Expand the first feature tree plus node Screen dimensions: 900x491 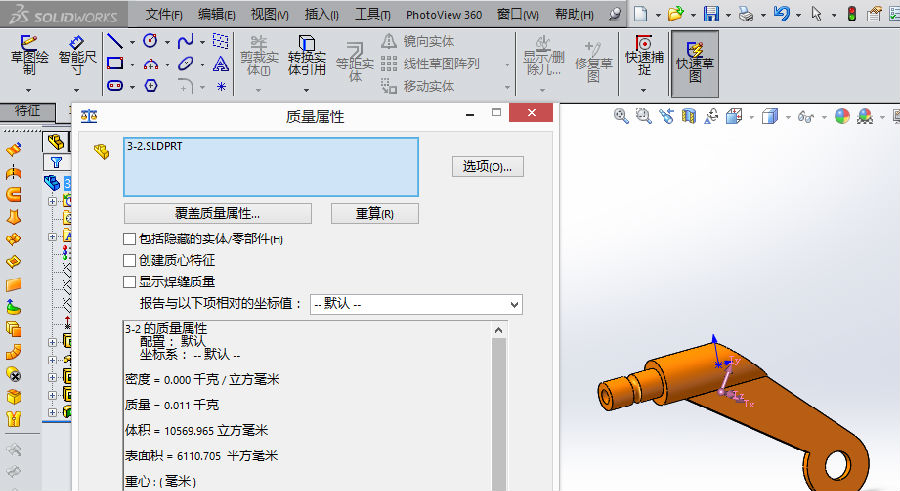[x=52, y=202]
